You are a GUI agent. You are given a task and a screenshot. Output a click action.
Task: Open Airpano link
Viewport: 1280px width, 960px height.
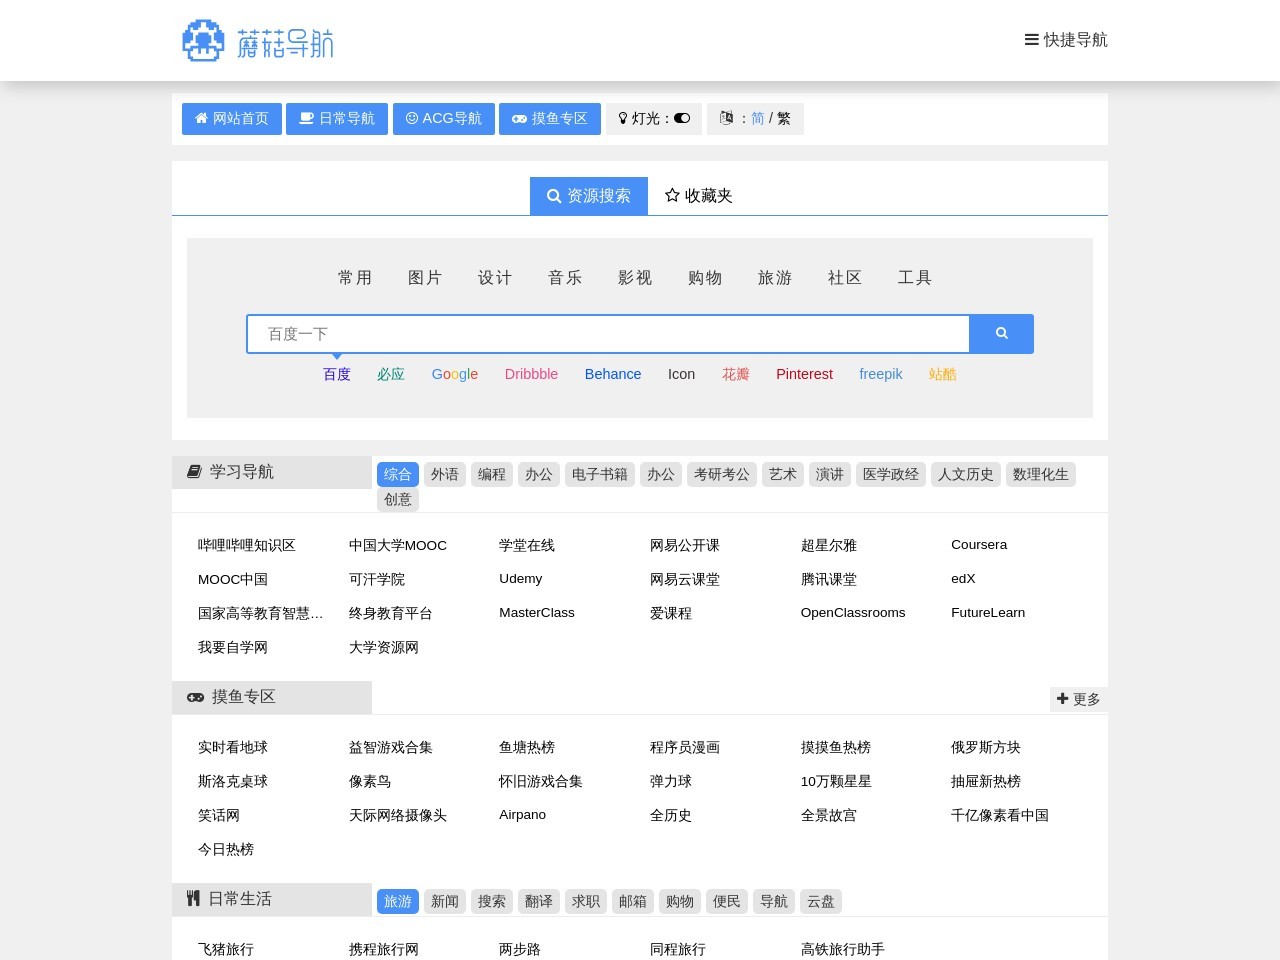point(523,815)
